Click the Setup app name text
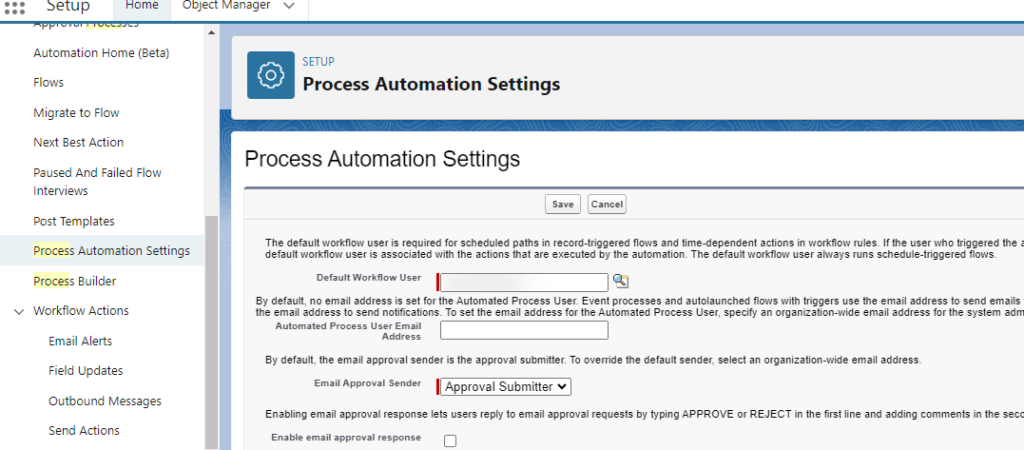Image resolution: width=1024 pixels, height=450 pixels. click(68, 7)
